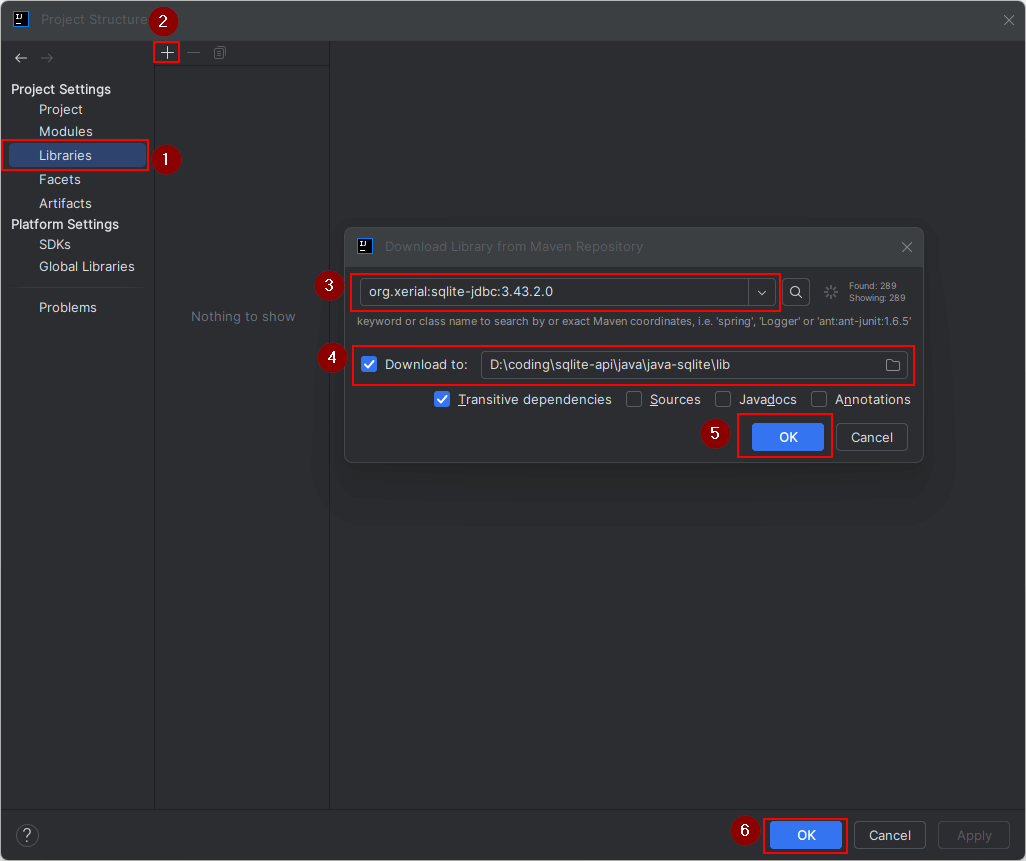Enable the Sources checkbox
Screen dimensions: 1026x861
pos(634,399)
